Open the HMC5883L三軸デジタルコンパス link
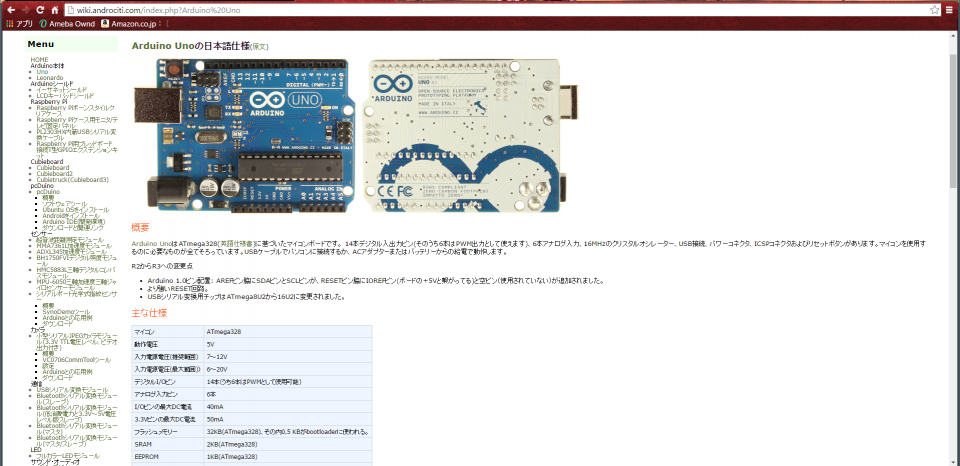960x466 pixels. coord(75,272)
